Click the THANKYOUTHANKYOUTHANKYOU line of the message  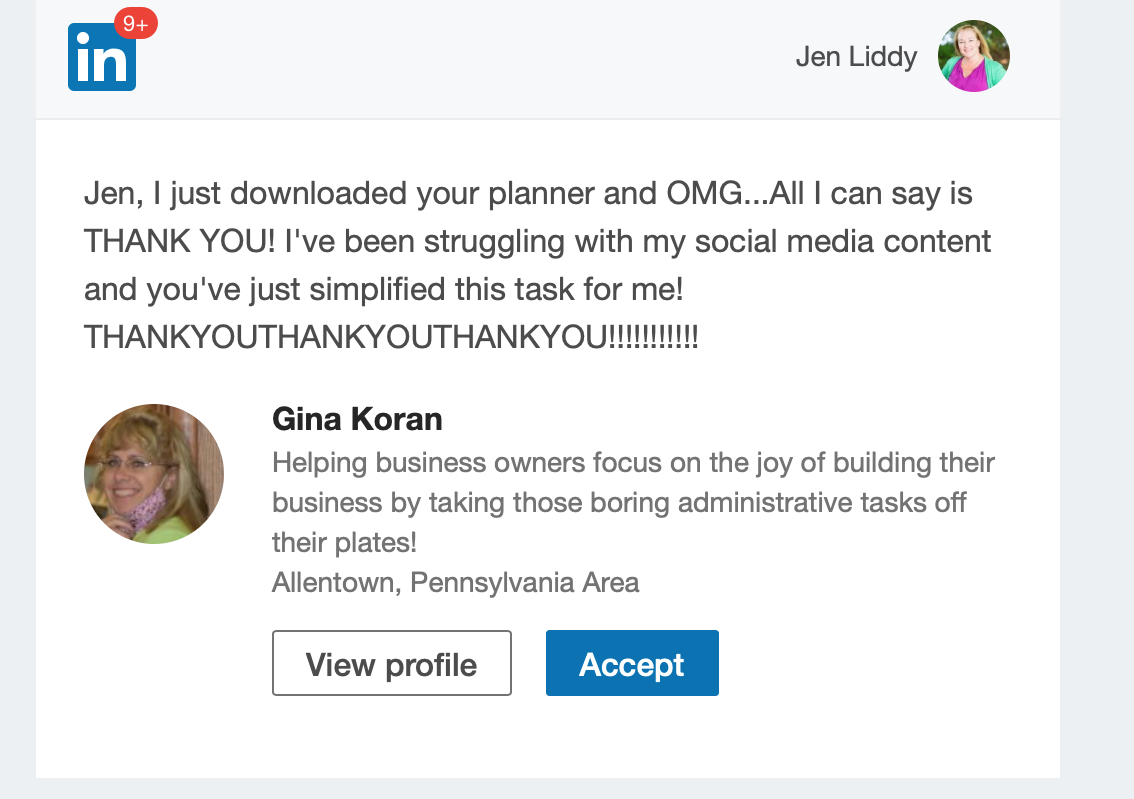click(391, 337)
